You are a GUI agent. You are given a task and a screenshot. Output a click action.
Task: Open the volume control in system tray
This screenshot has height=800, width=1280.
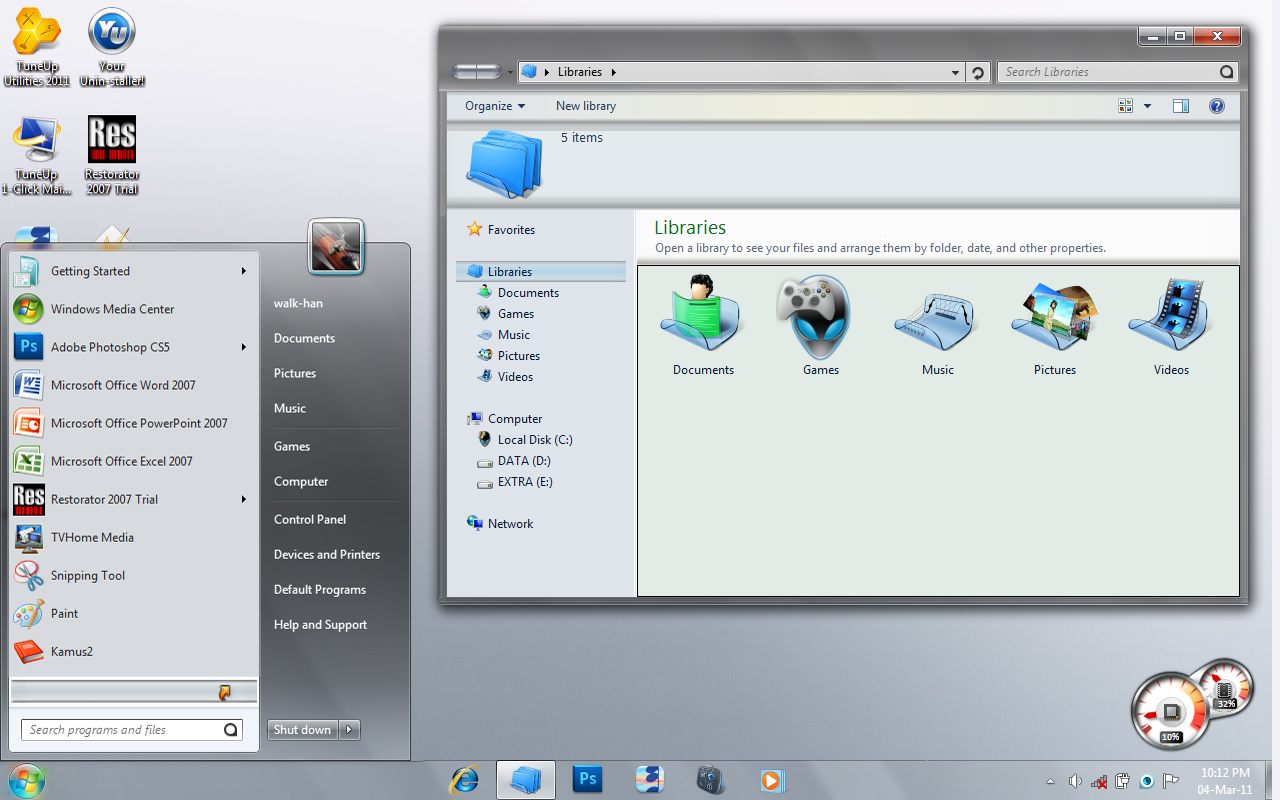(x=1075, y=781)
